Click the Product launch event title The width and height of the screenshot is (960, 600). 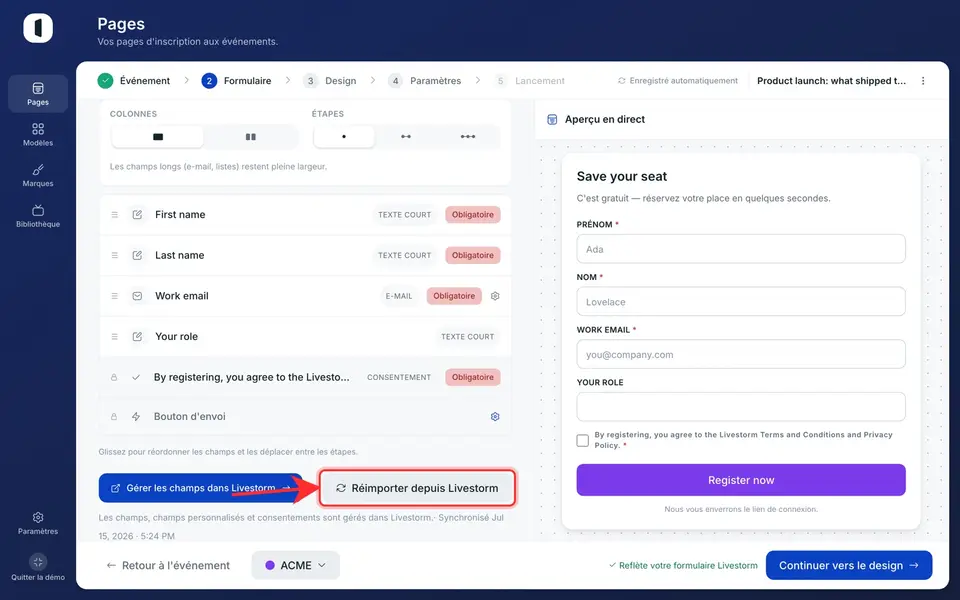831,81
